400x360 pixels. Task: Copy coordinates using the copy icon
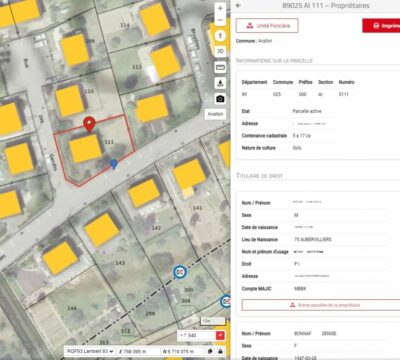click(211, 351)
